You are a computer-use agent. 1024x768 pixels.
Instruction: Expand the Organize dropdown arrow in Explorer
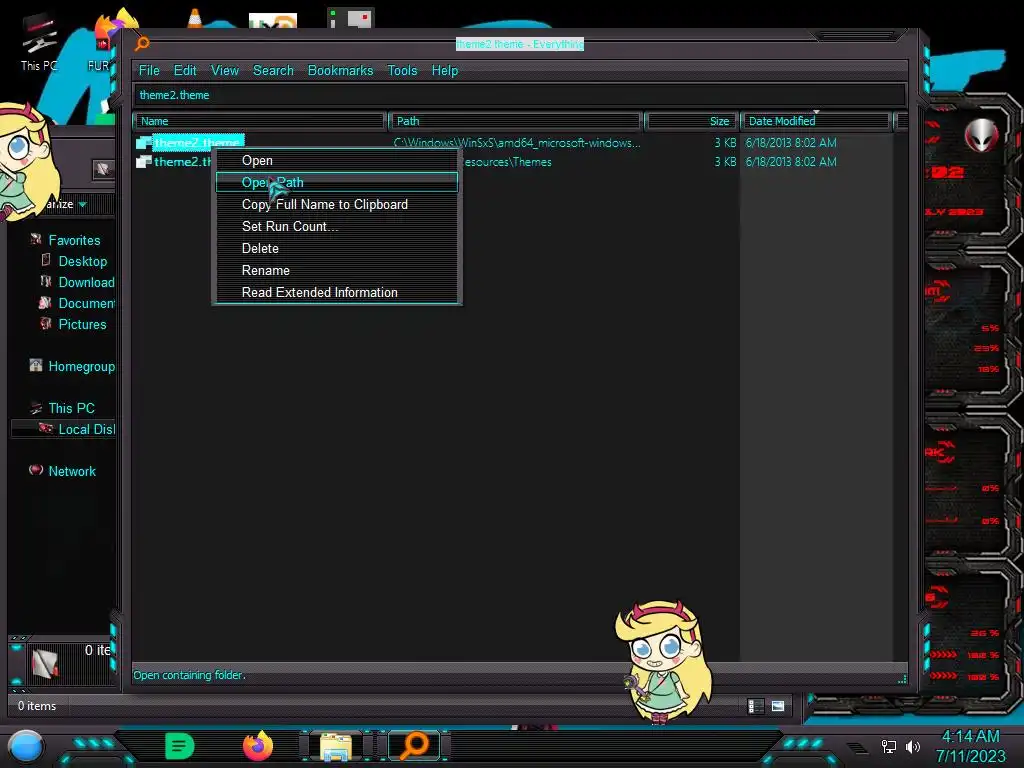[82, 204]
